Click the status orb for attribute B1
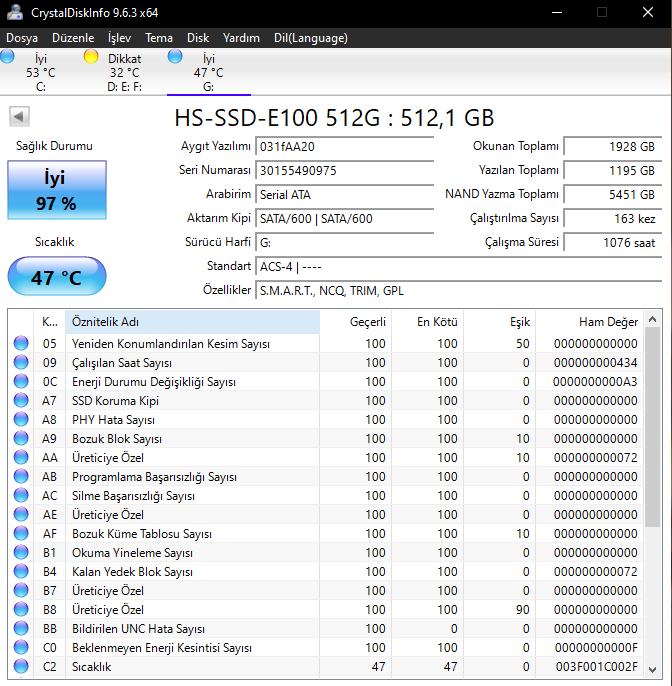Screen dimensions: 672x686 tap(21, 553)
